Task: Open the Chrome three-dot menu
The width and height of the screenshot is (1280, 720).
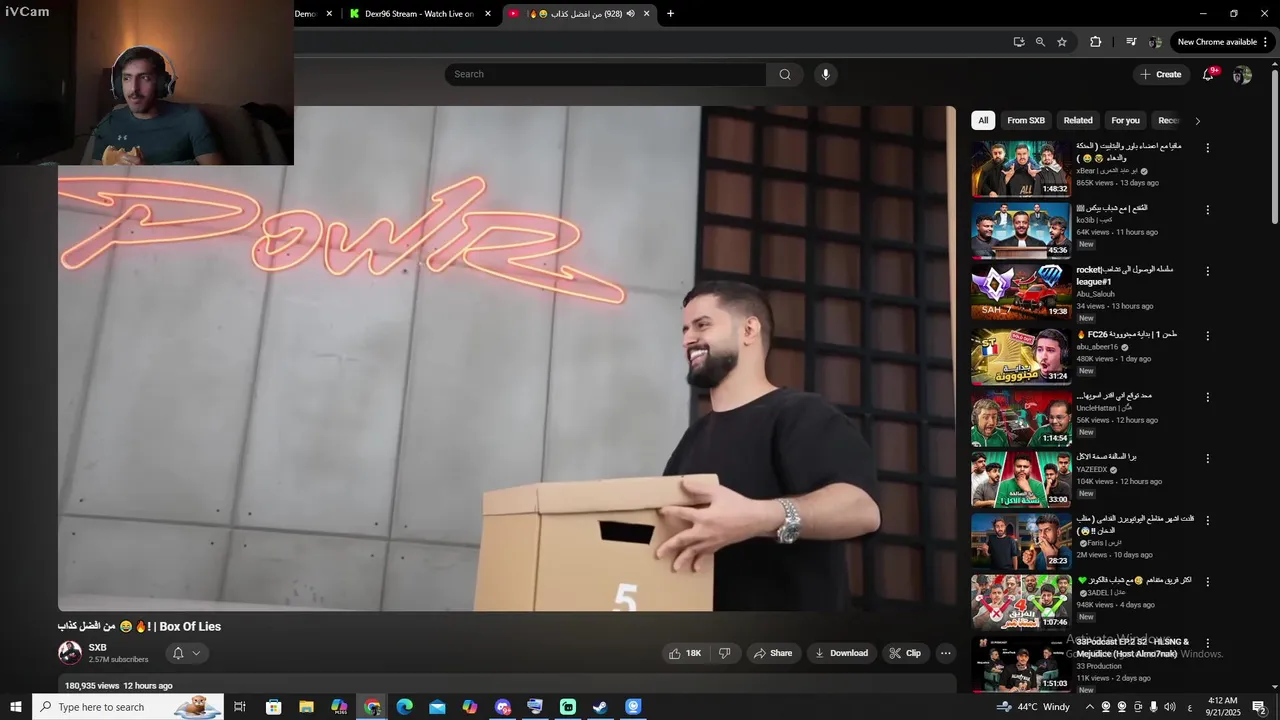Action: coord(1266,42)
